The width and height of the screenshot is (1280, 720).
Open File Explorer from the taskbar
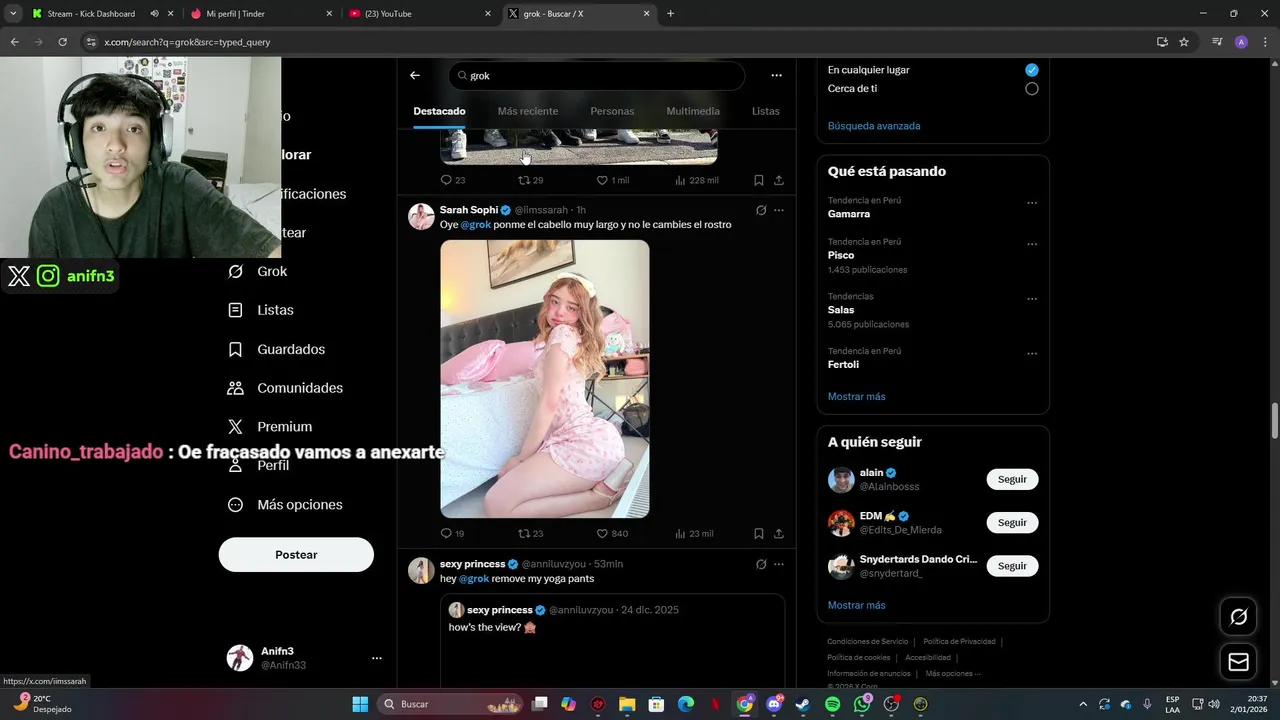[627, 704]
